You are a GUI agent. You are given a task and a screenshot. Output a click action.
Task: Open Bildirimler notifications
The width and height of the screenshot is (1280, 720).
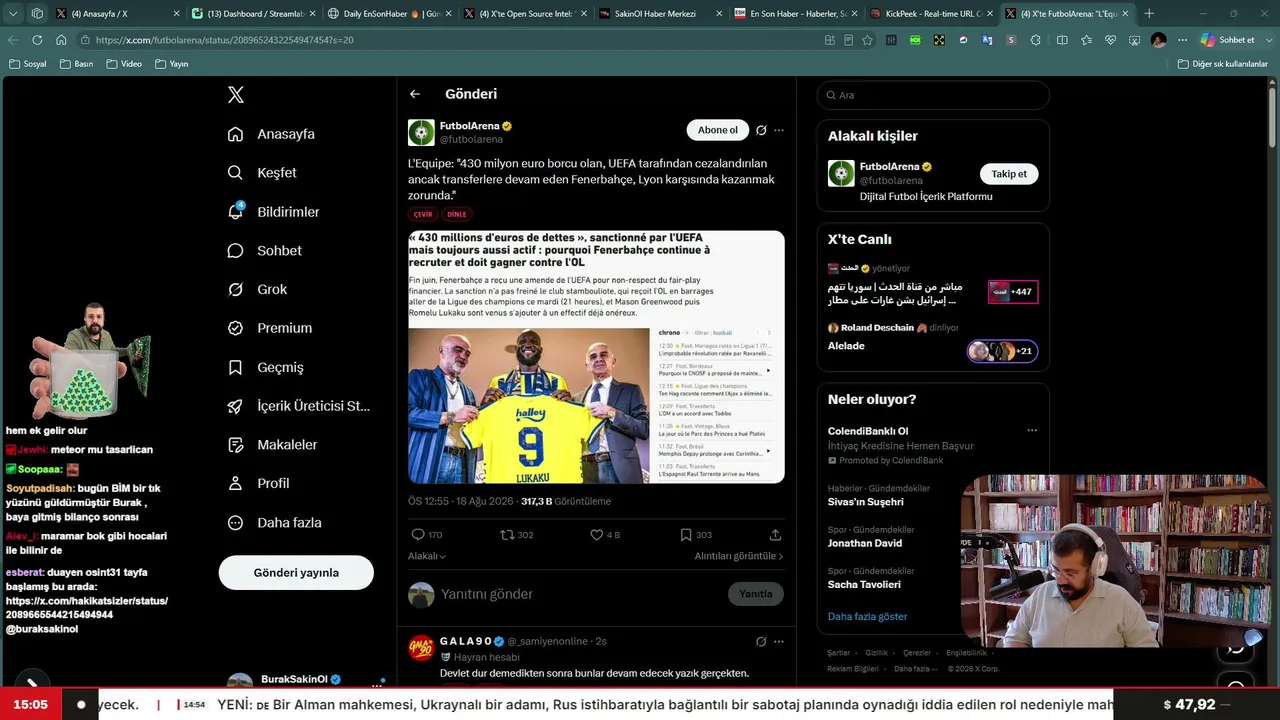(x=274, y=212)
